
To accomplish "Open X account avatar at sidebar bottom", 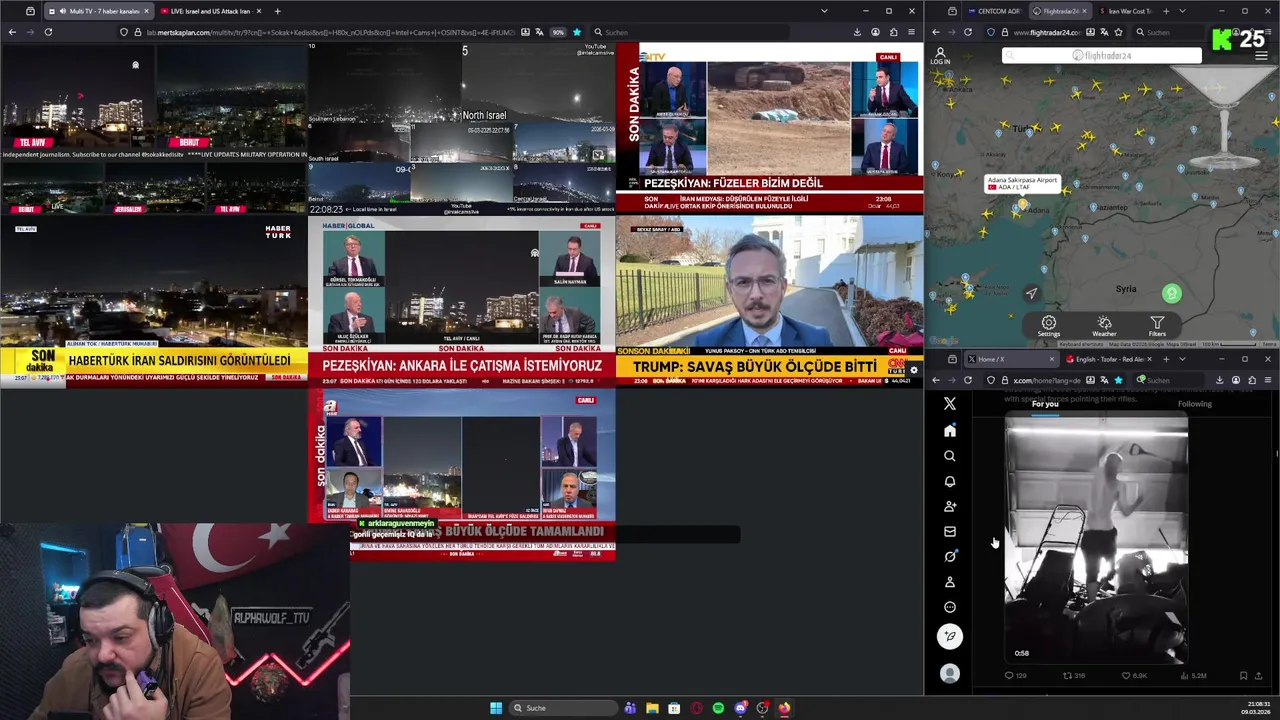I will point(950,674).
